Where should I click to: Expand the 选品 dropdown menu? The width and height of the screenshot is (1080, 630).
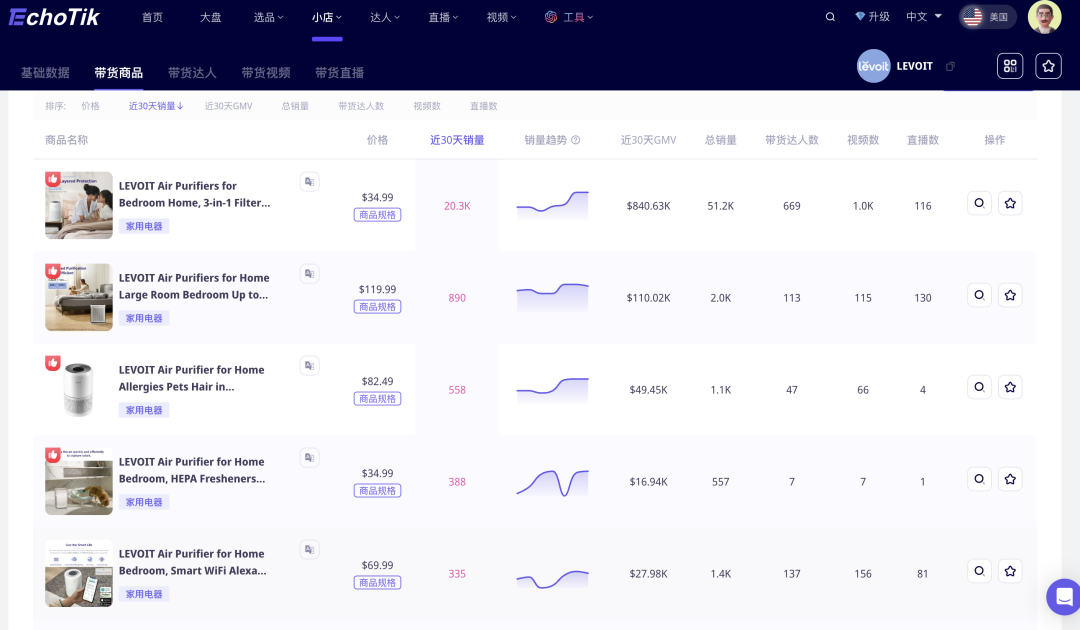(268, 17)
